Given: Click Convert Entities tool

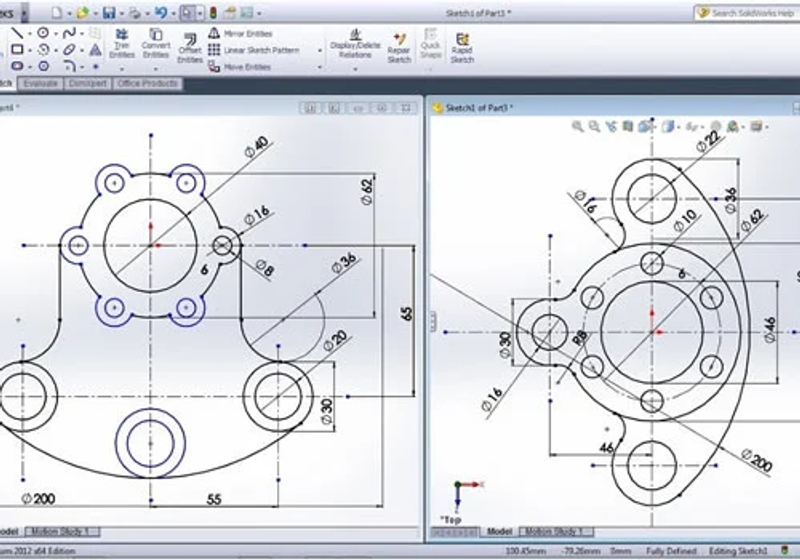Looking at the screenshot, I should 156,43.
